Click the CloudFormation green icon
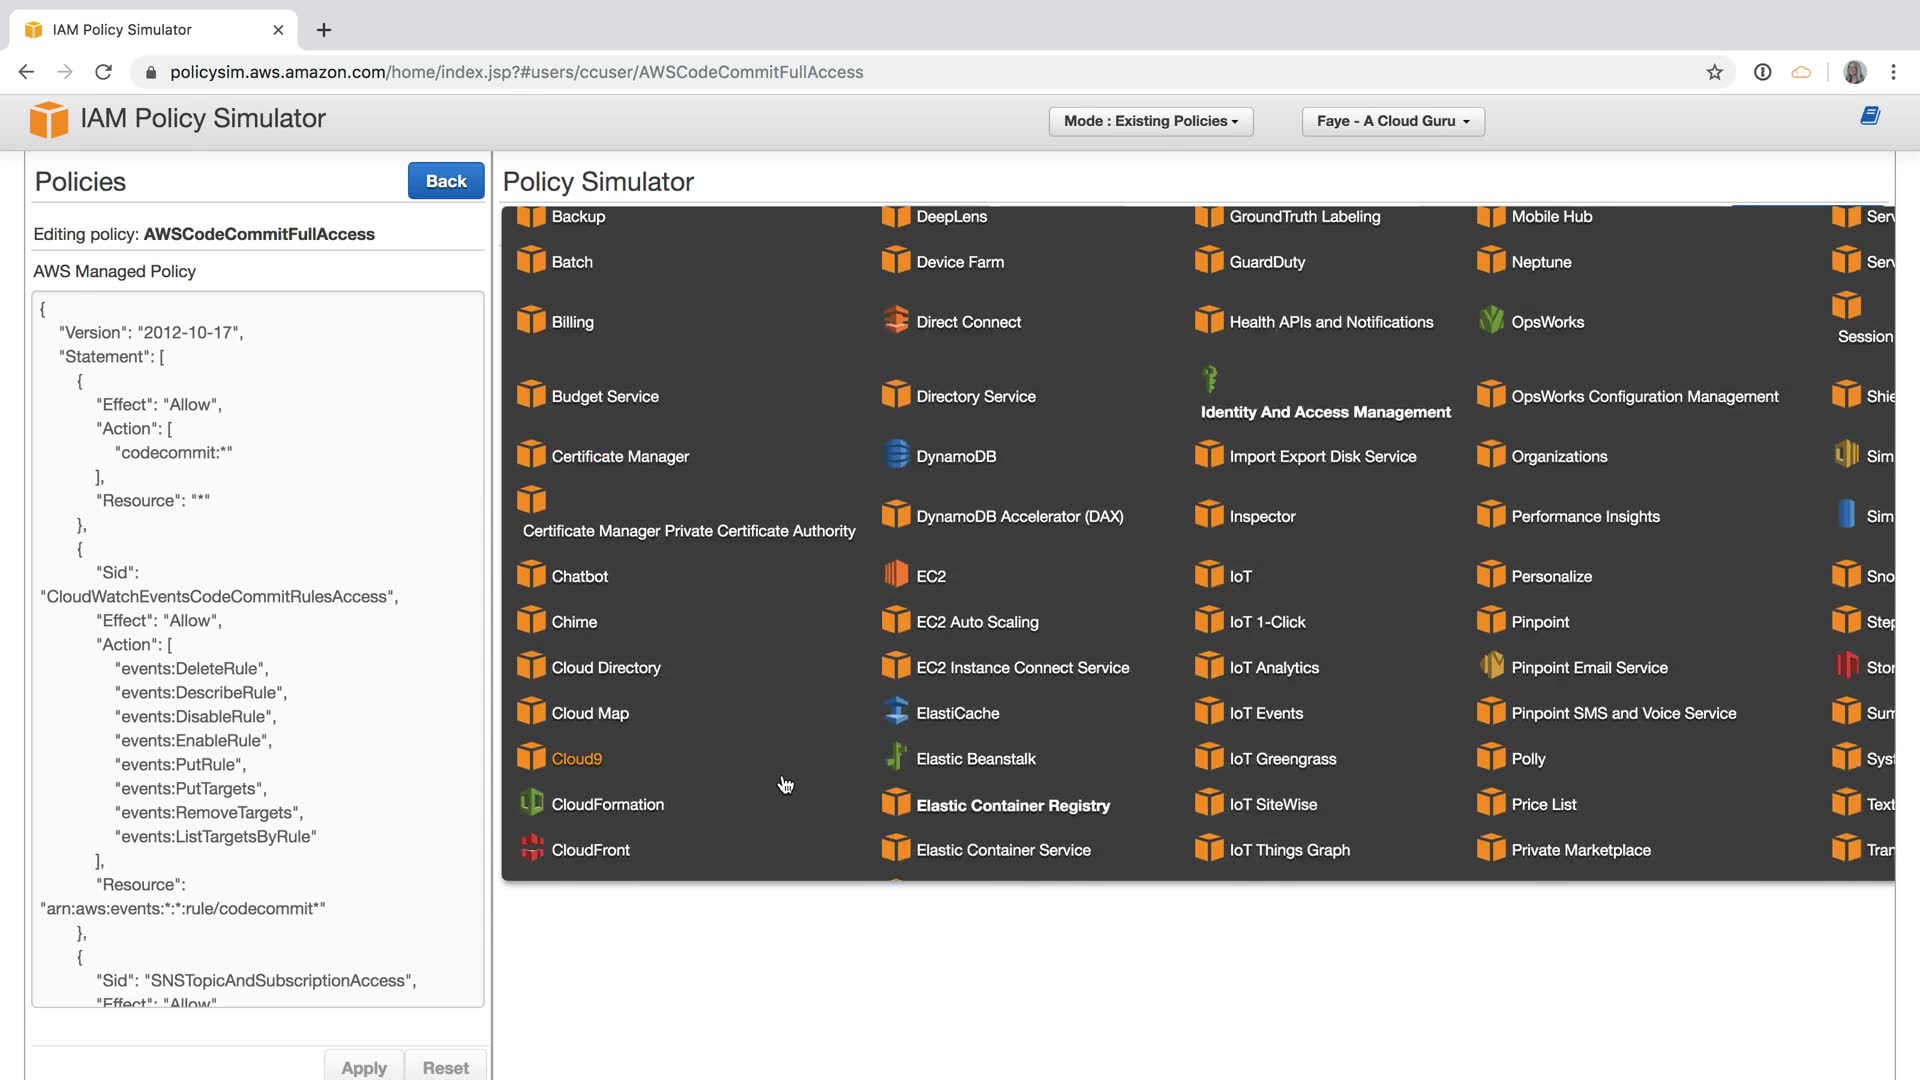This screenshot has height=1080, width=1920. 531,803
